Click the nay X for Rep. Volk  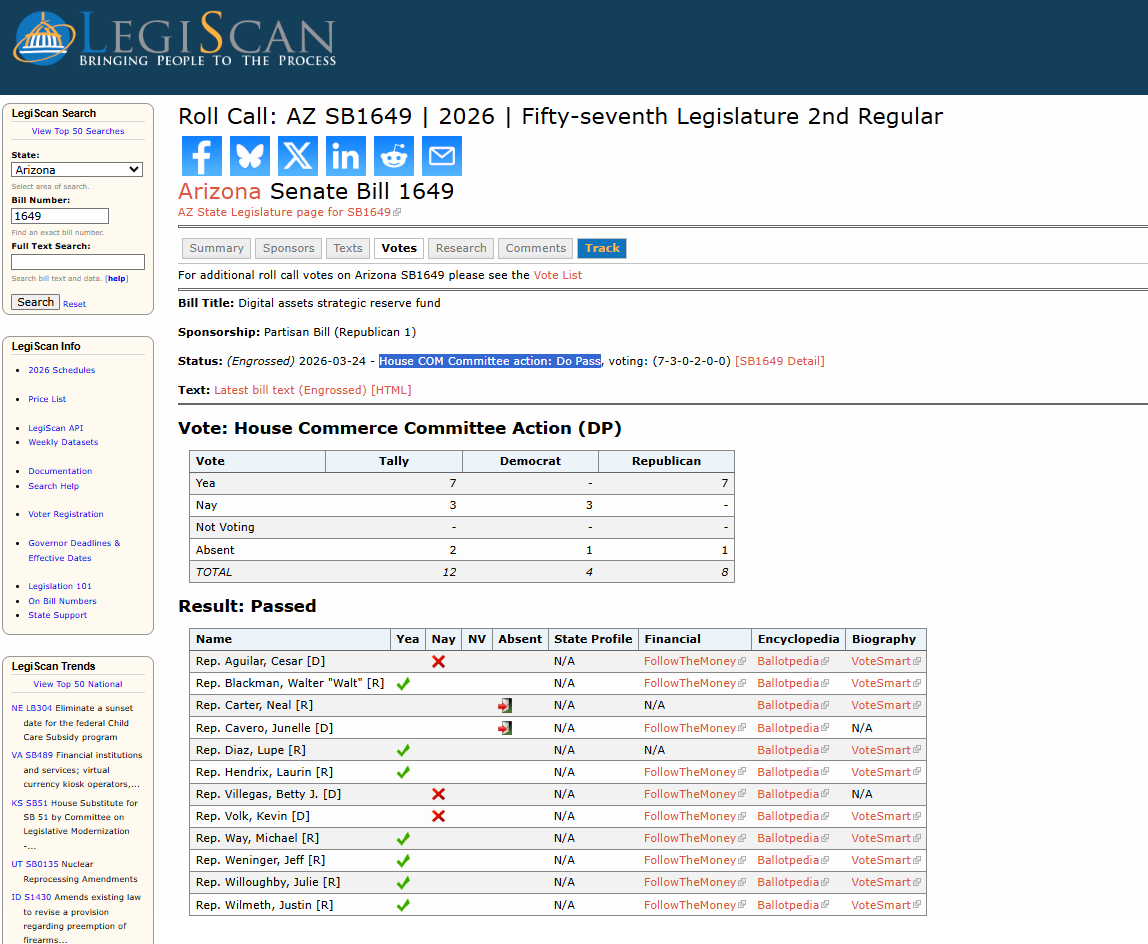(439, 816)
